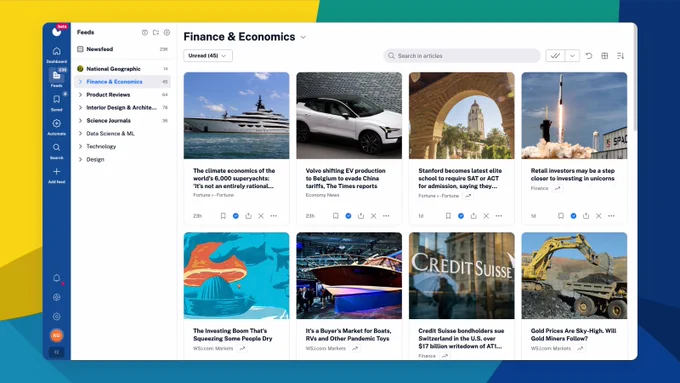Toggle read status on Volvo article
680x383 pixels.
click(348, 216)
